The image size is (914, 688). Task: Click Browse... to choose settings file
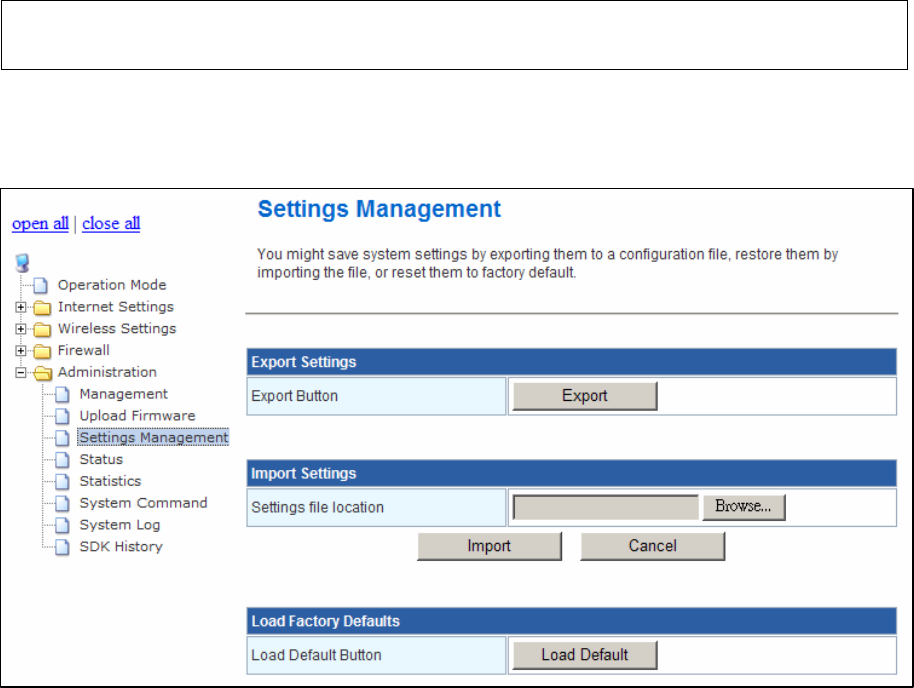pyautogui.click(x=743, y=507)
